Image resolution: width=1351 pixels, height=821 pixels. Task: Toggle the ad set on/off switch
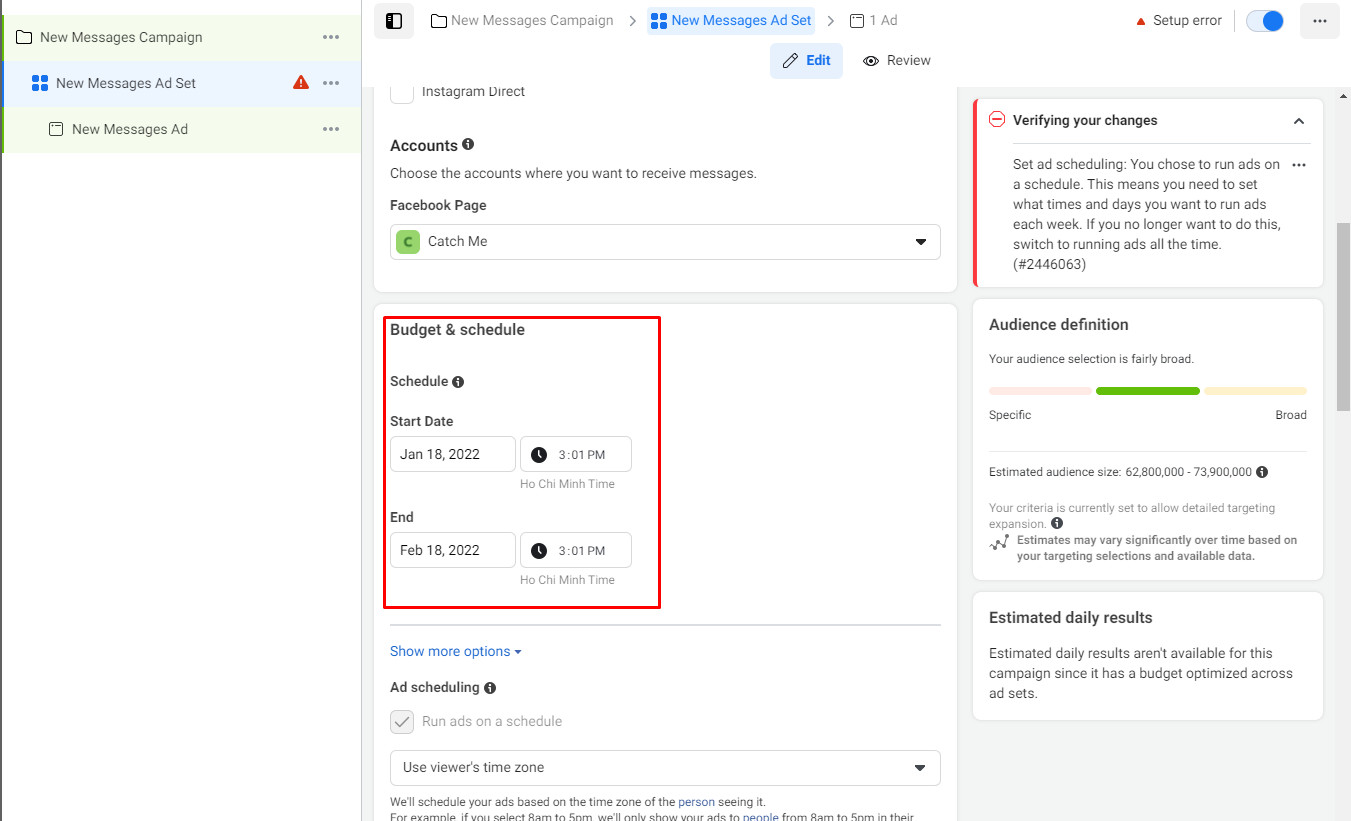tap(1265, 21)
